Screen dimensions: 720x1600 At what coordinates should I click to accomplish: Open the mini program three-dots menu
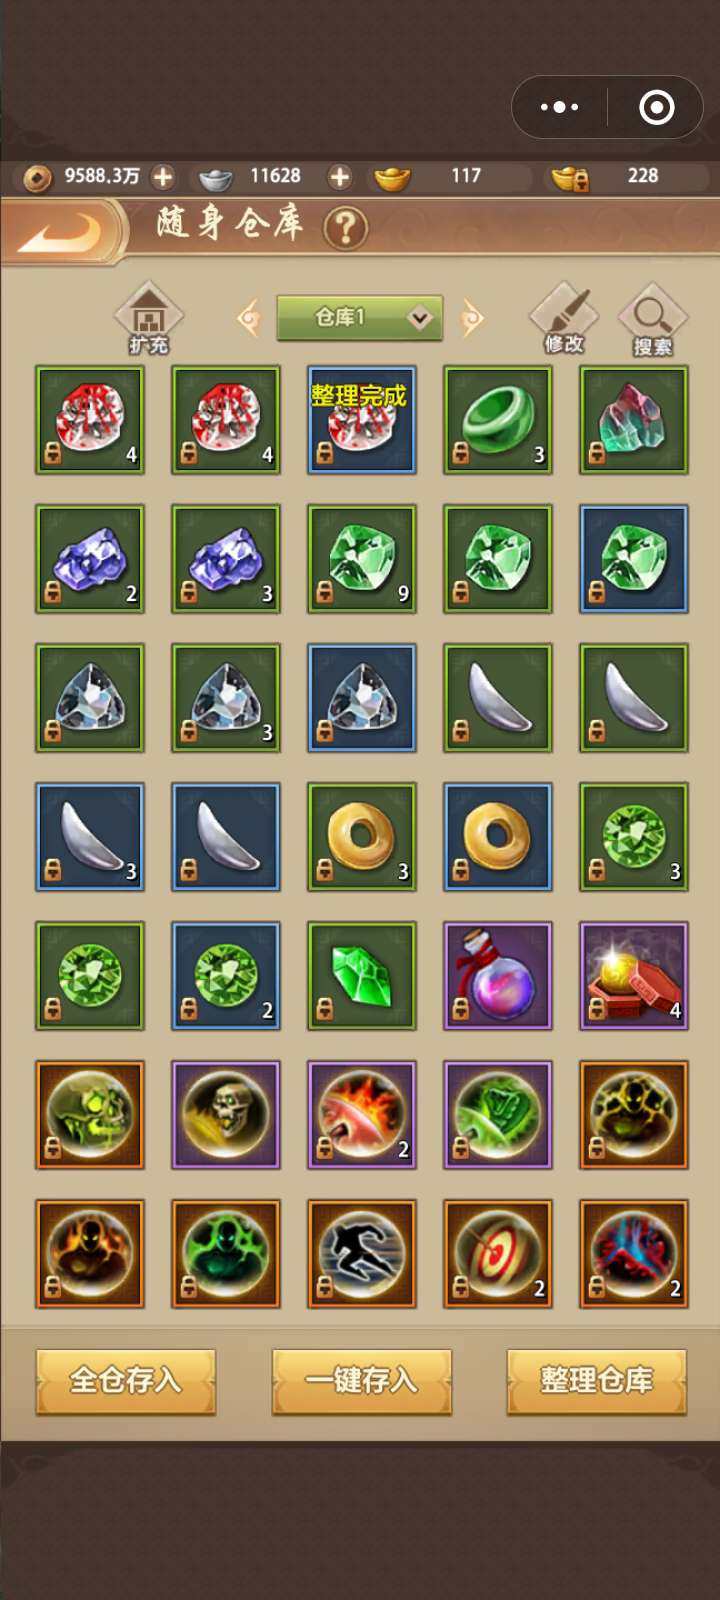[x=560, y=107]
